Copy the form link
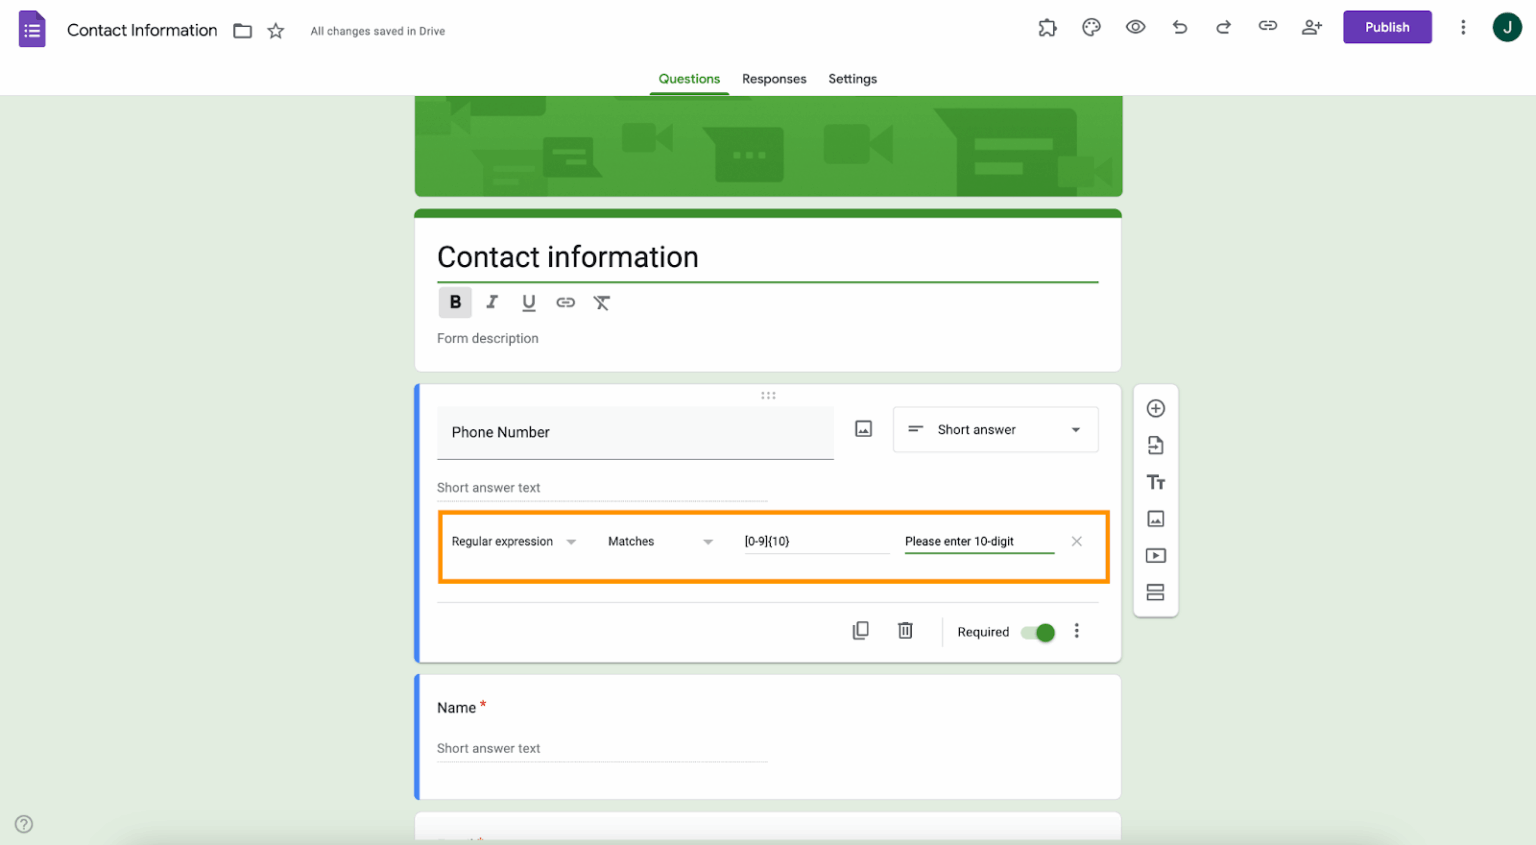The width and height of the screenshot is (1536, 845). (x=1267, y=27)
